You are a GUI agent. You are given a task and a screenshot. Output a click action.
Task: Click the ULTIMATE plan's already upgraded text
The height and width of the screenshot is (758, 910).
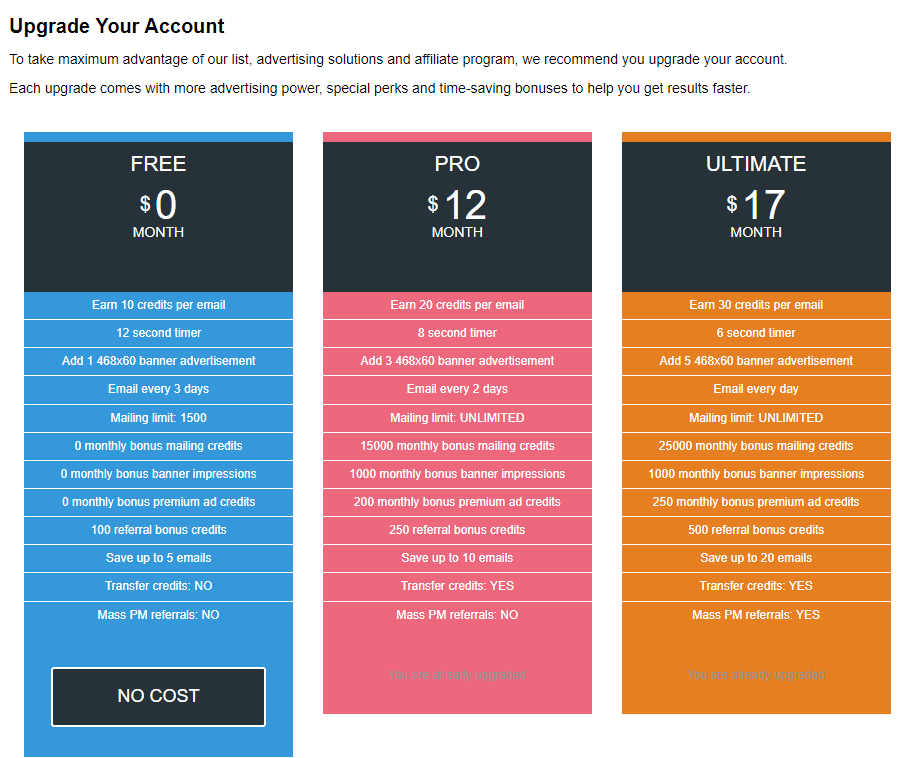(756, 675)
